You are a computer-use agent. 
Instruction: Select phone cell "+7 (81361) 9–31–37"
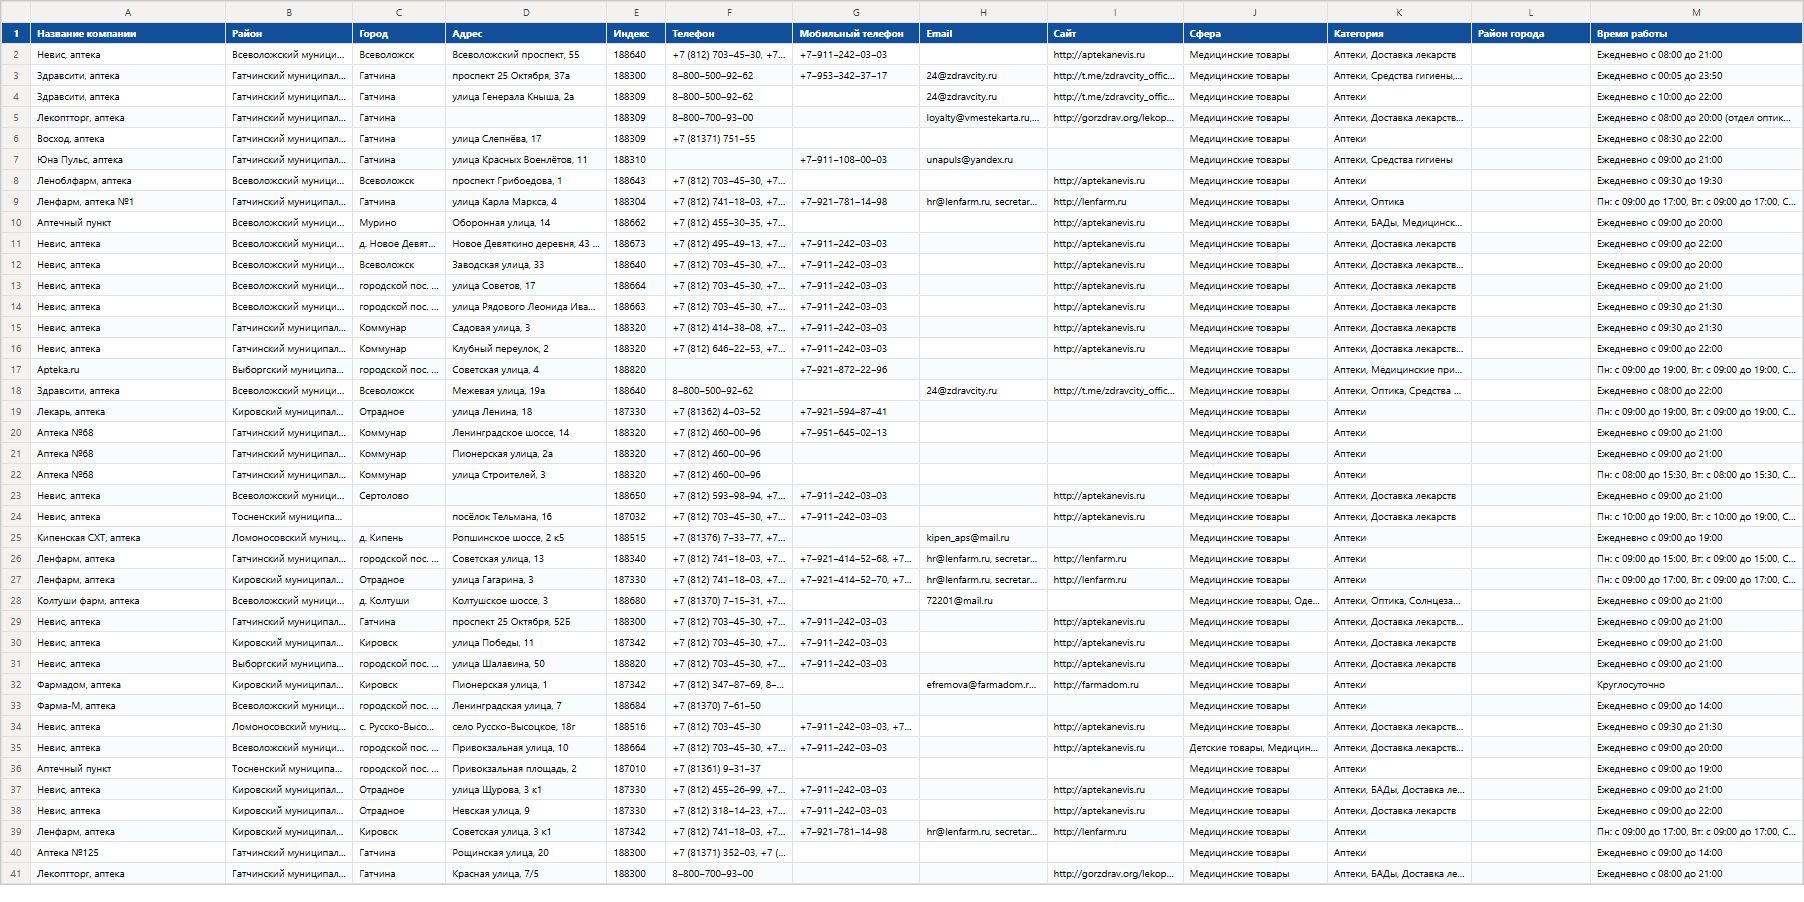pyautogui.click(x=729, y=769)
